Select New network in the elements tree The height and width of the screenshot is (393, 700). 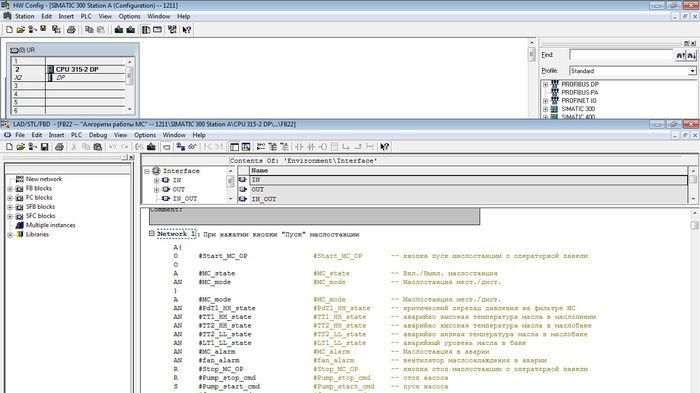[44, 179]
